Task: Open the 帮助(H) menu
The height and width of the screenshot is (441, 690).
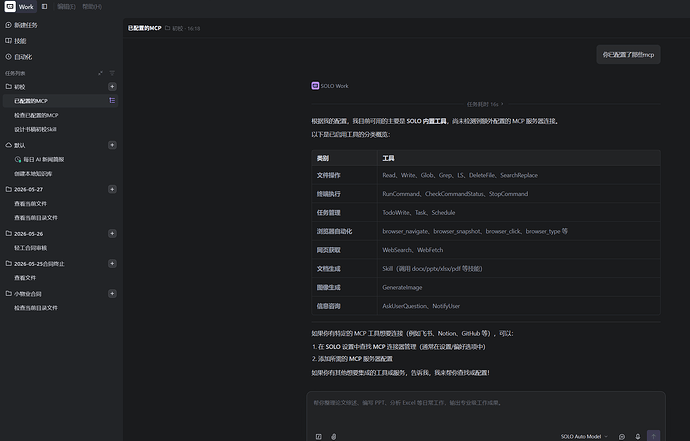Action: coord(92,7)
